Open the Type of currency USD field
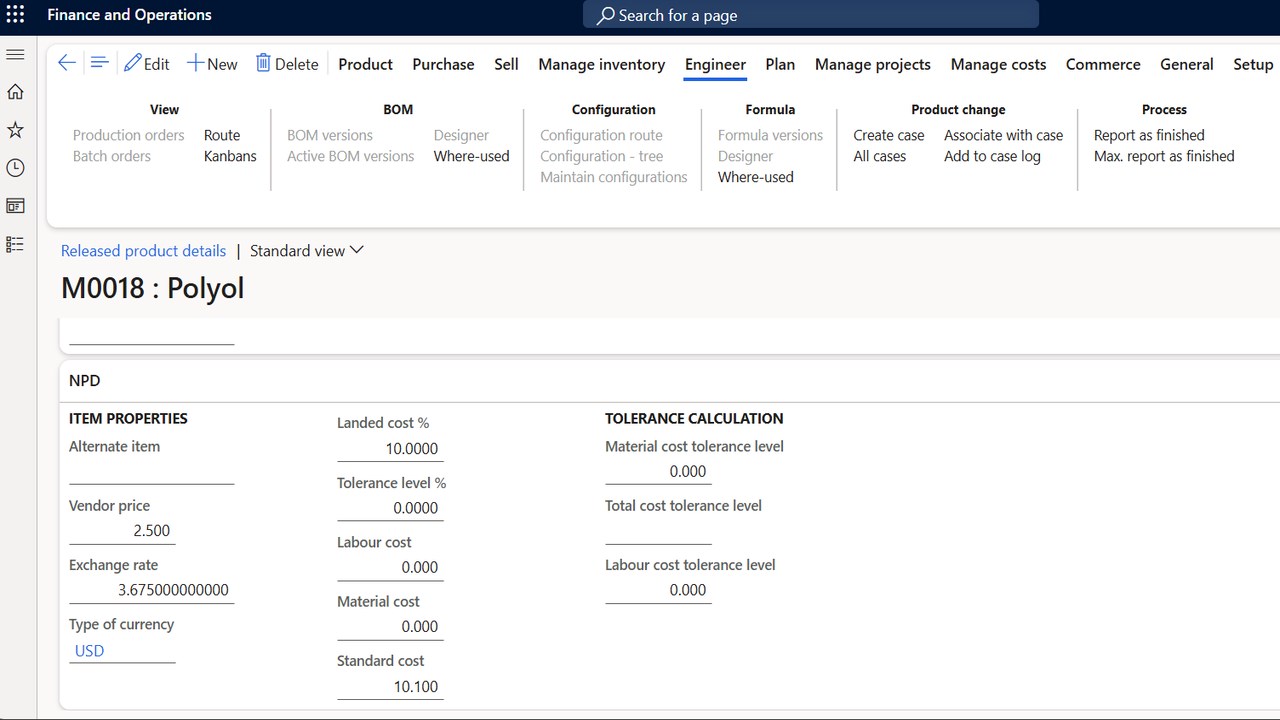The width and height of the screenshot is (1280, 720). [x=122, y=650]
